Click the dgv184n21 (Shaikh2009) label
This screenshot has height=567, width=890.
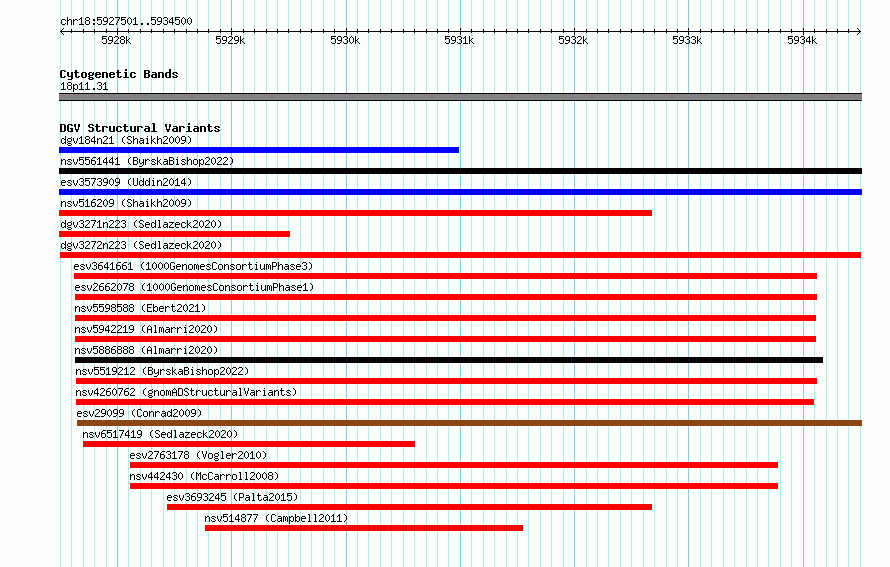coord(126,140)
